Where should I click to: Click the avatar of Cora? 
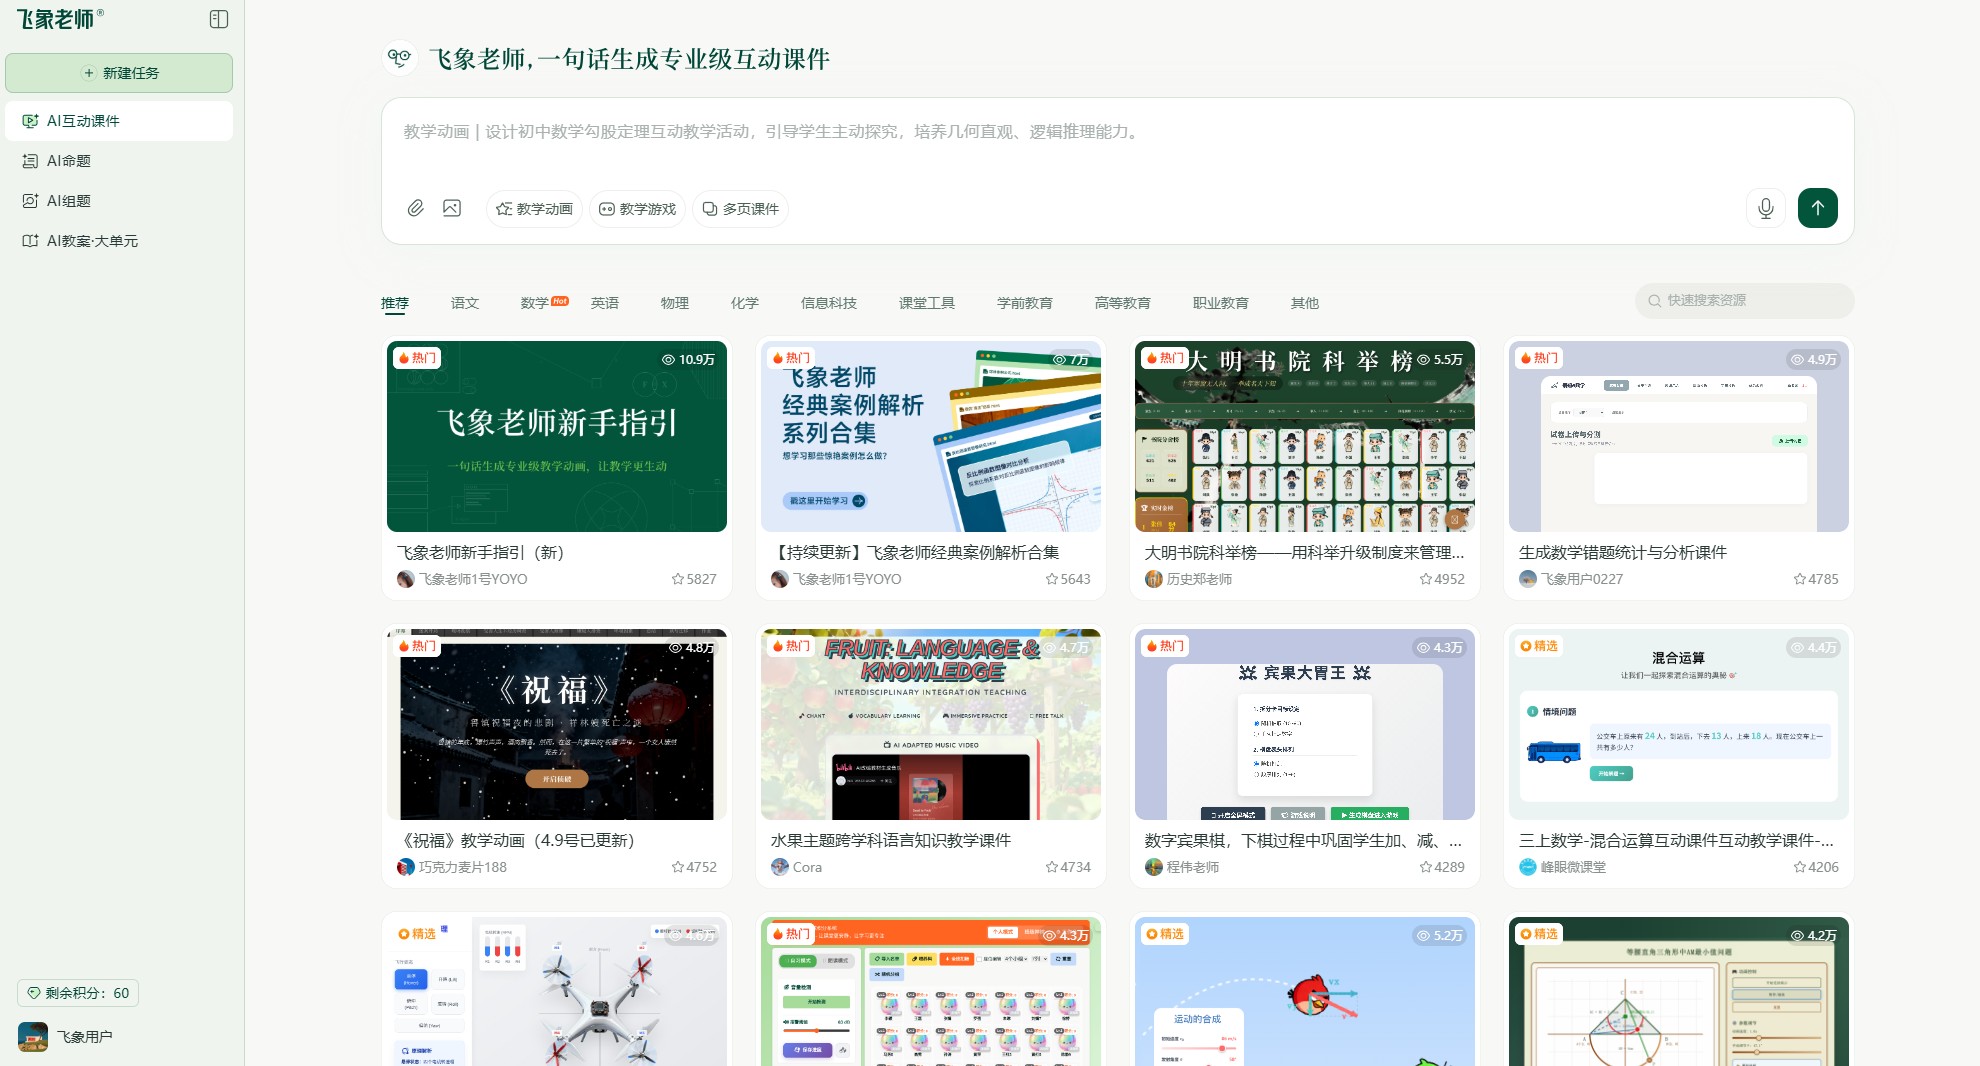pyautogui.click(x=780, y=867)
